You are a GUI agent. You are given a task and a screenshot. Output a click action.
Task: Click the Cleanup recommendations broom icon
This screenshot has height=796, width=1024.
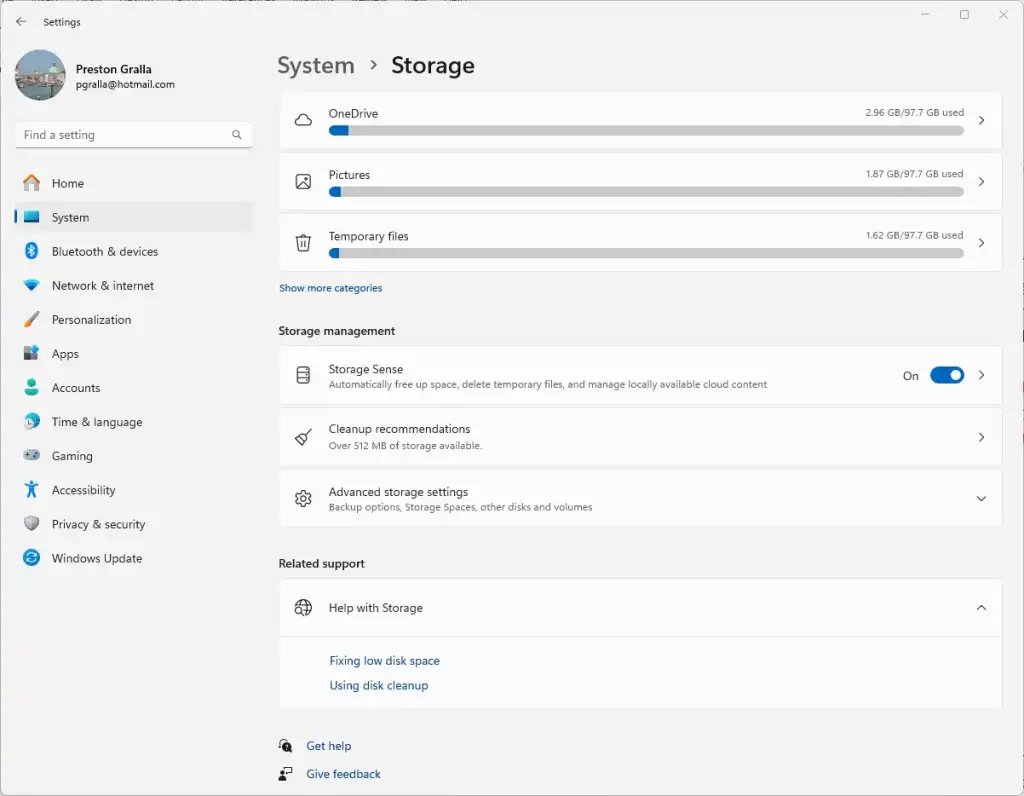point(303,437)
